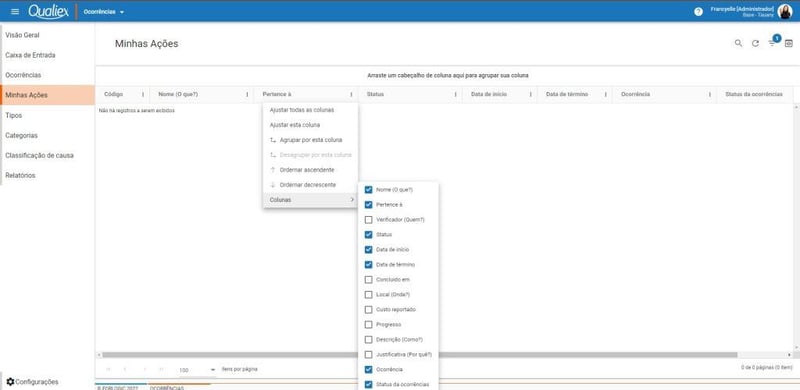
Task: Check the Custo reportado column
Action: pyautogui.click(x=368, y=309)
